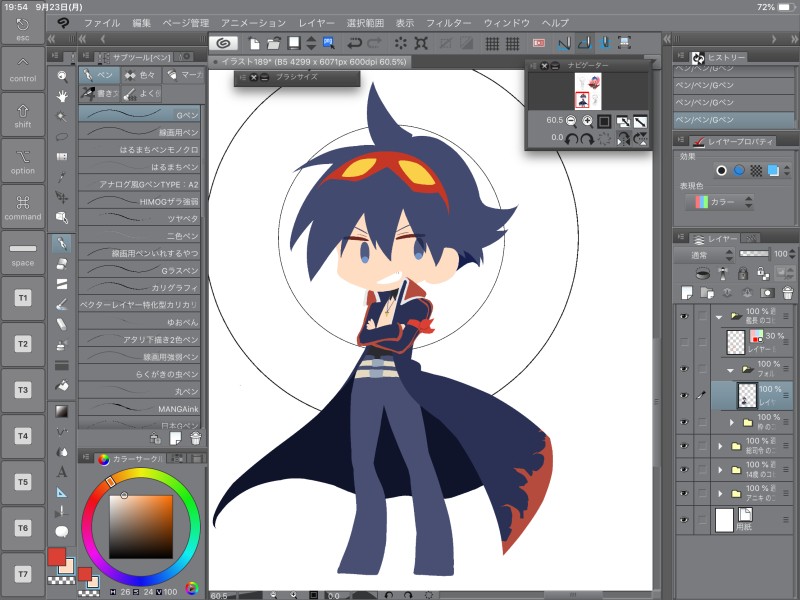Select the カリグラフィ sub tool
The height and width of the screenshot is (600, 800).
tap(139, 287)
